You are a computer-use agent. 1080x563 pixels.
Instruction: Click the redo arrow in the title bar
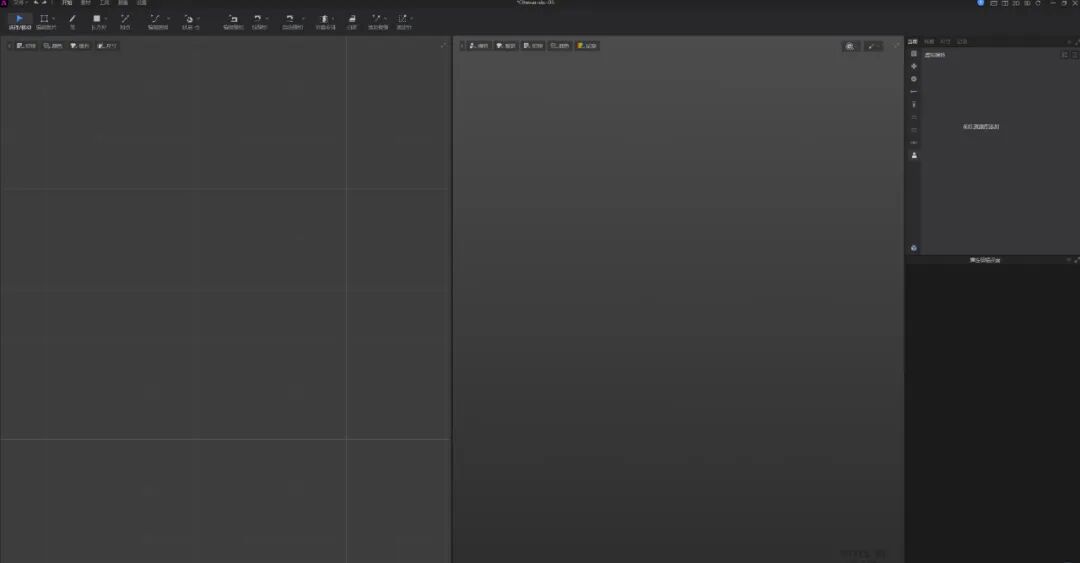[x=44, y=3]
